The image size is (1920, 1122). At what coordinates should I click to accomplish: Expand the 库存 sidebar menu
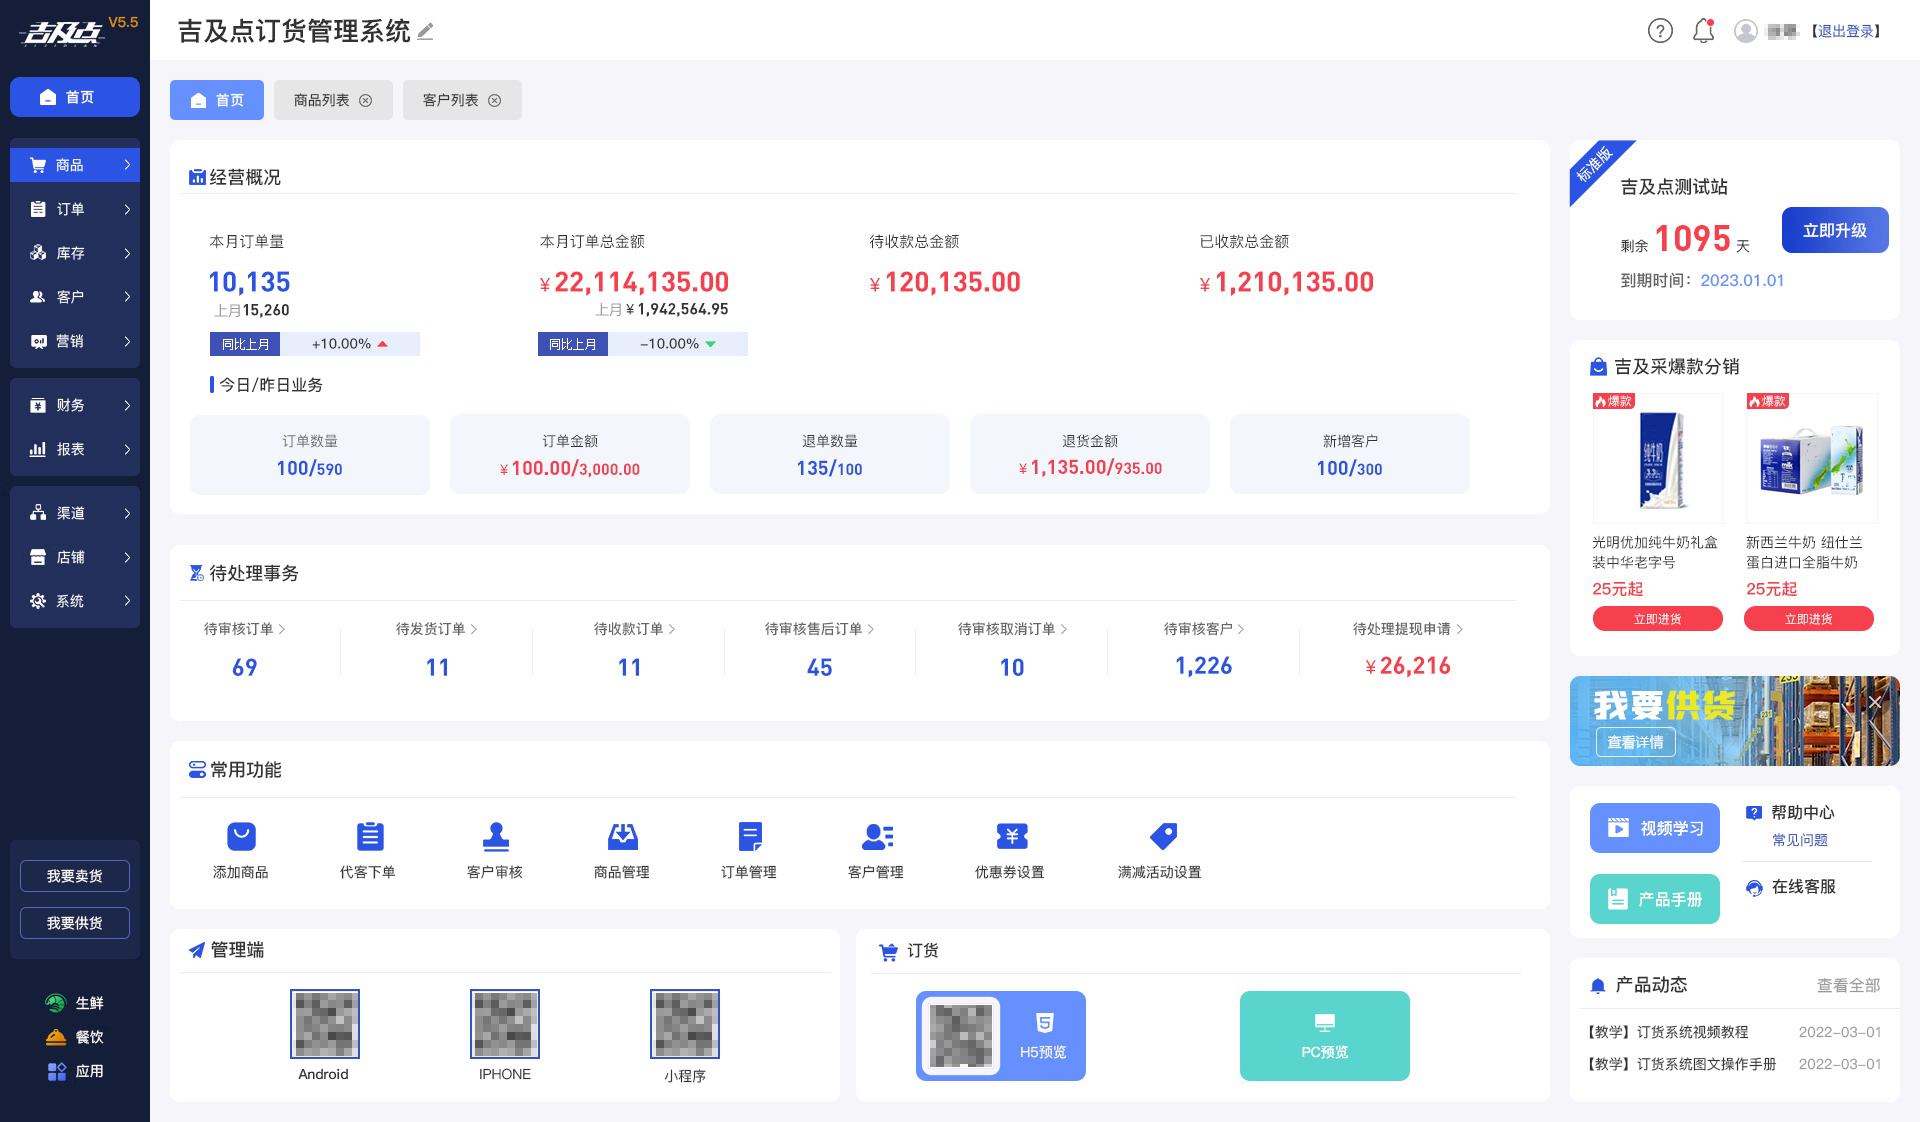(75, 253)
